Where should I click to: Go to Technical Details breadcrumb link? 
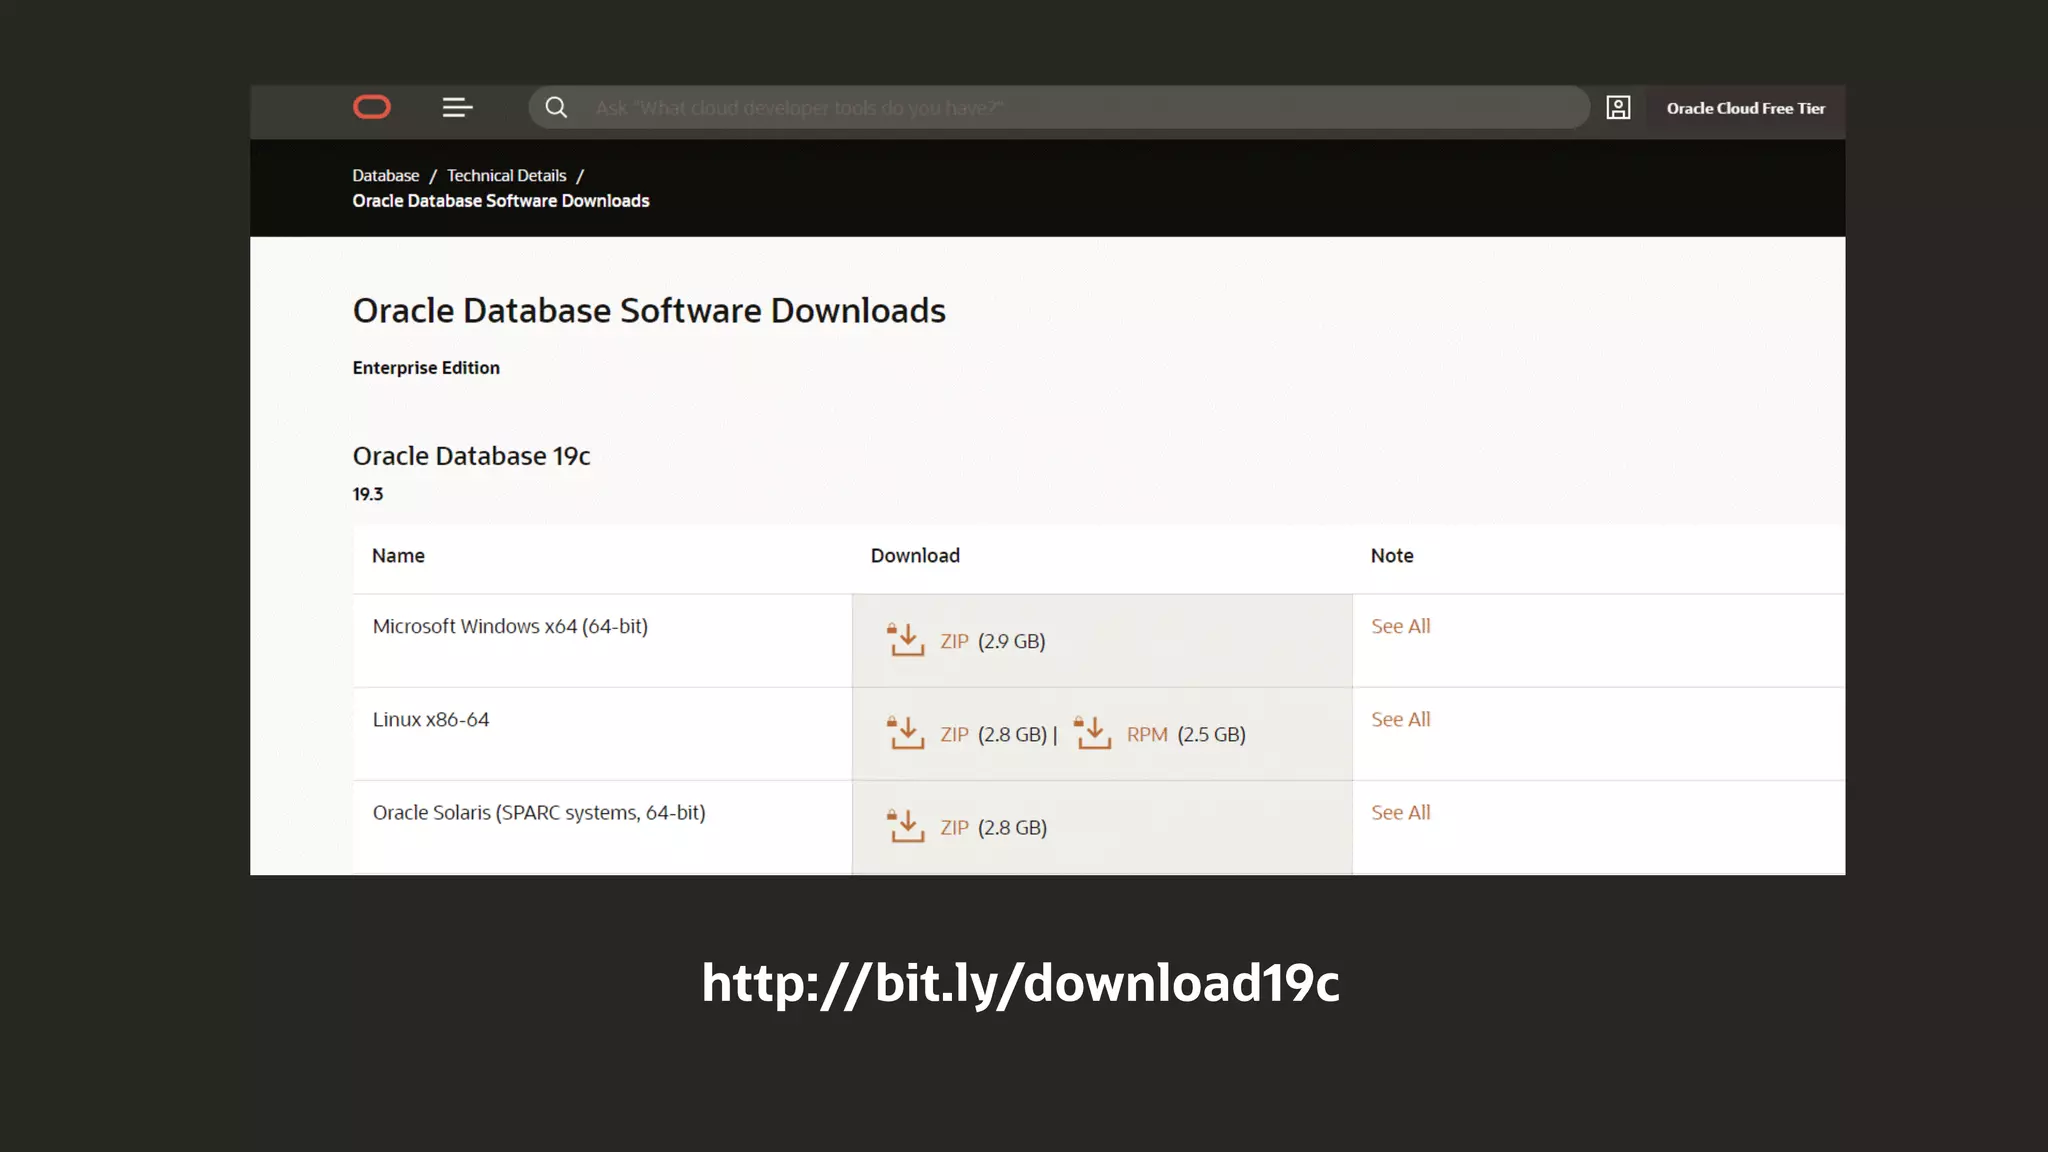pos(506,175)
